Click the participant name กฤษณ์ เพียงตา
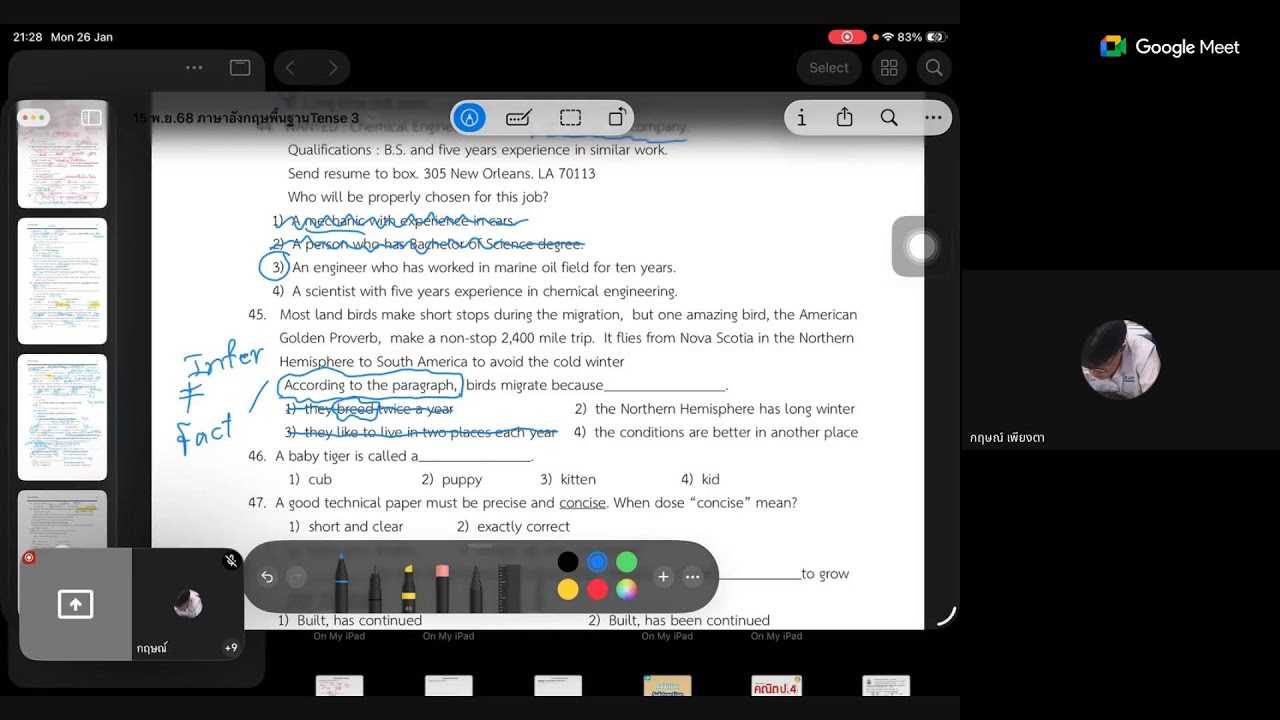 point(1007,438)
